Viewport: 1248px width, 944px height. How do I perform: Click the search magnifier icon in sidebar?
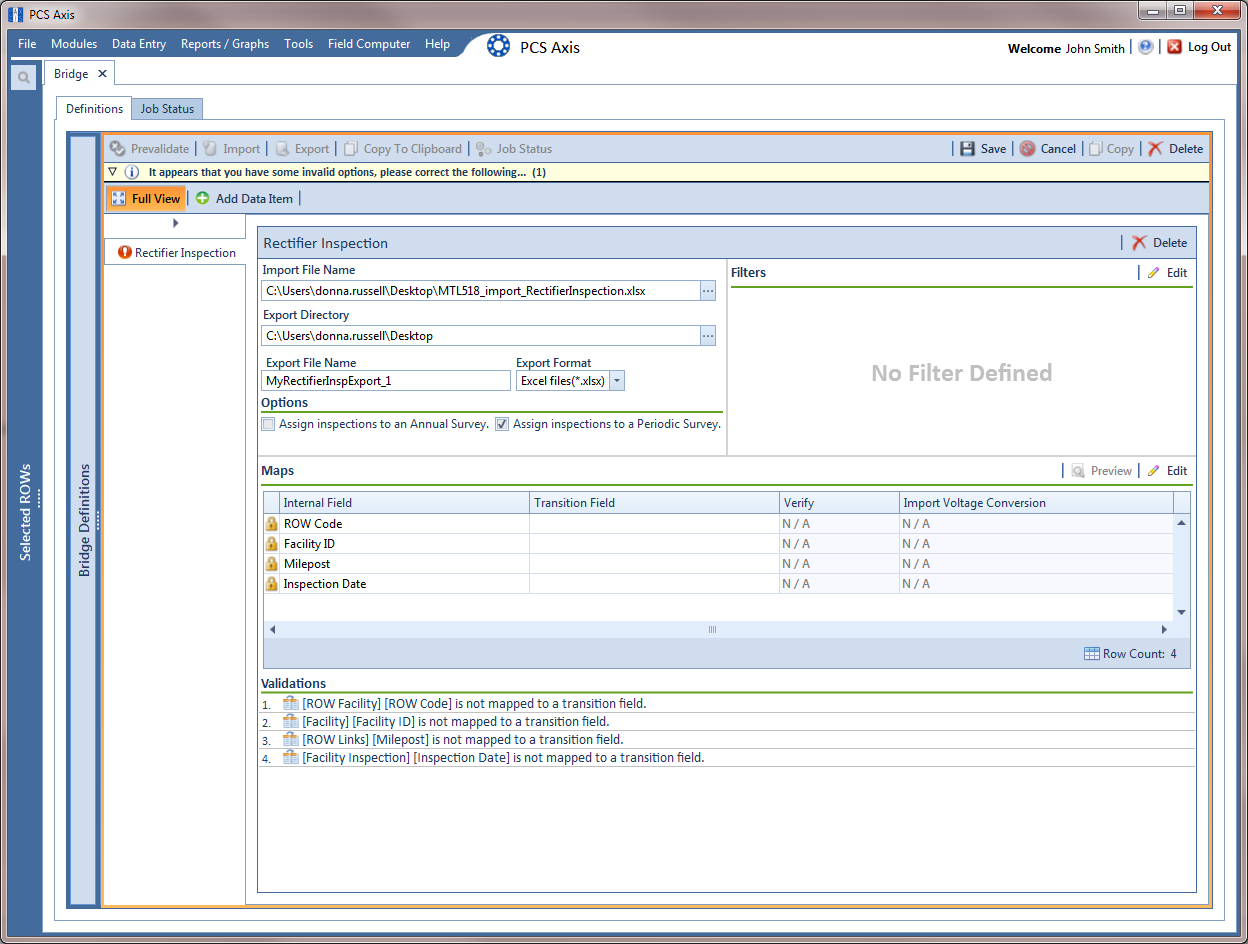(23, 77)
